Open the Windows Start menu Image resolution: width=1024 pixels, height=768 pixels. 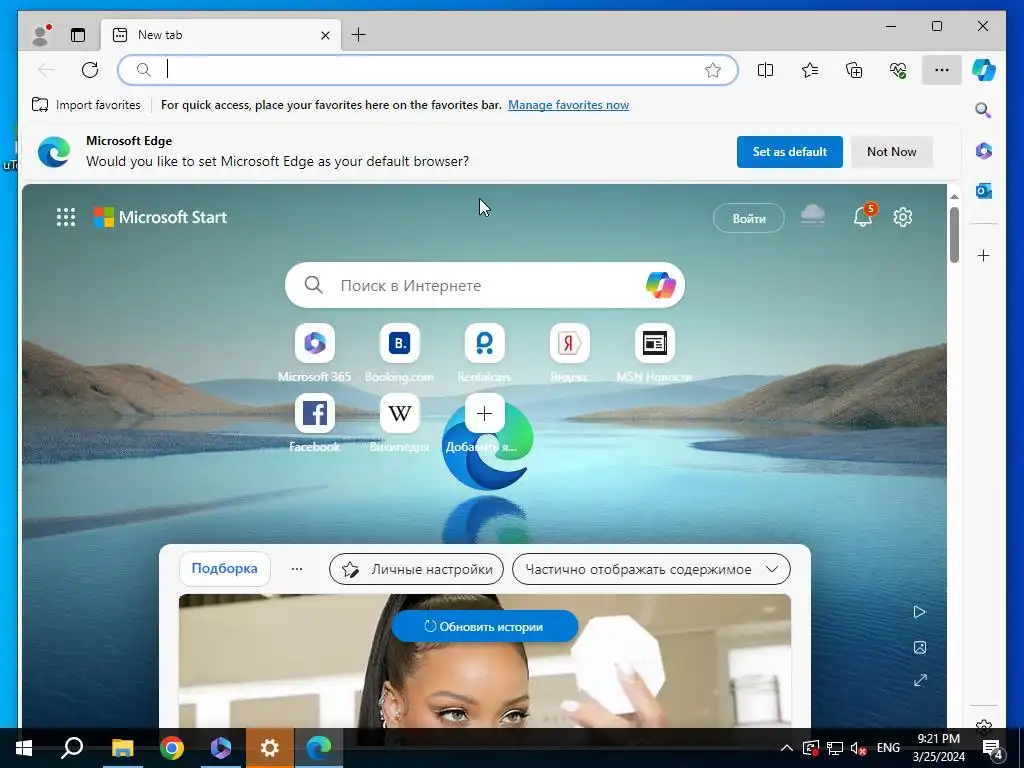[24, 748]
